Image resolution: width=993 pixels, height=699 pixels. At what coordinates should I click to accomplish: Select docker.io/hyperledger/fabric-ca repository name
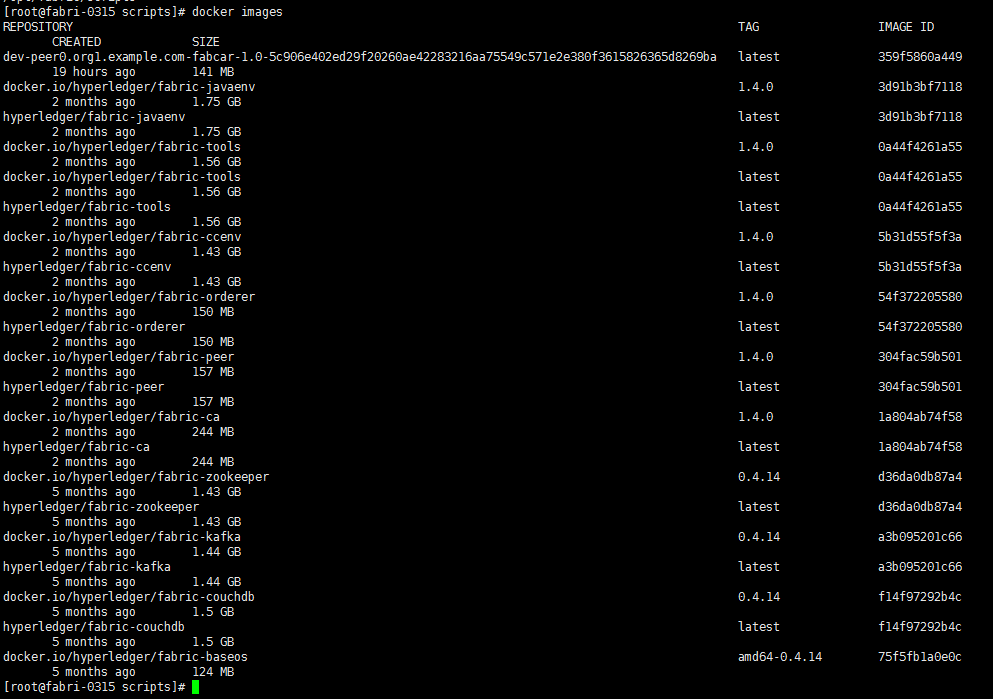pyautogui.click(x=111, y=417)
